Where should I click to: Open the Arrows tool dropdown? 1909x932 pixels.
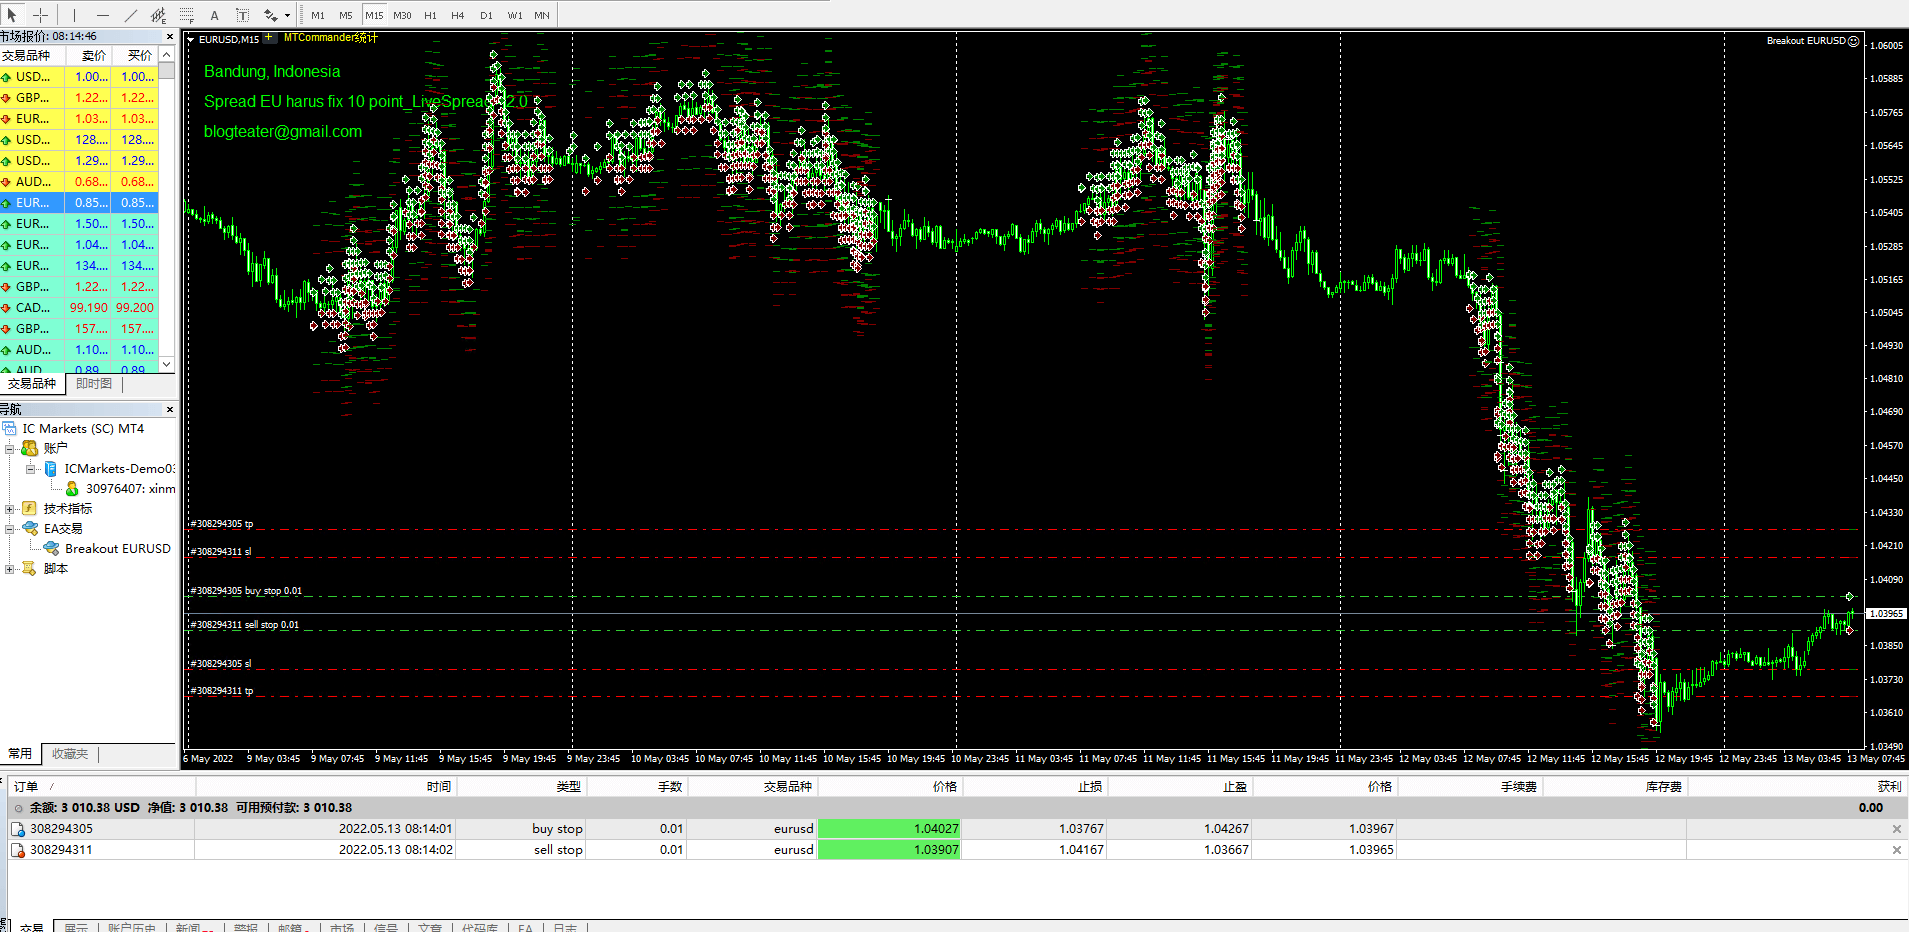287,15
